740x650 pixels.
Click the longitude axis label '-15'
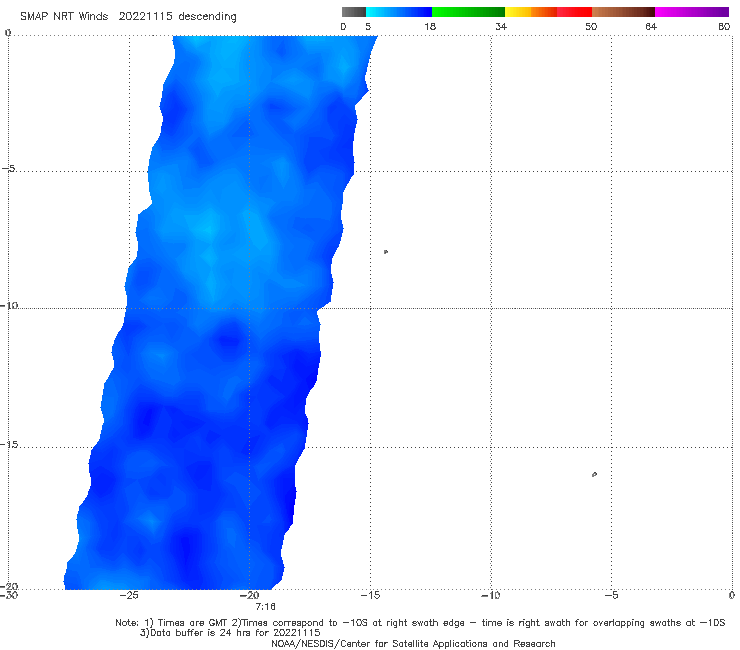point(370,595)
